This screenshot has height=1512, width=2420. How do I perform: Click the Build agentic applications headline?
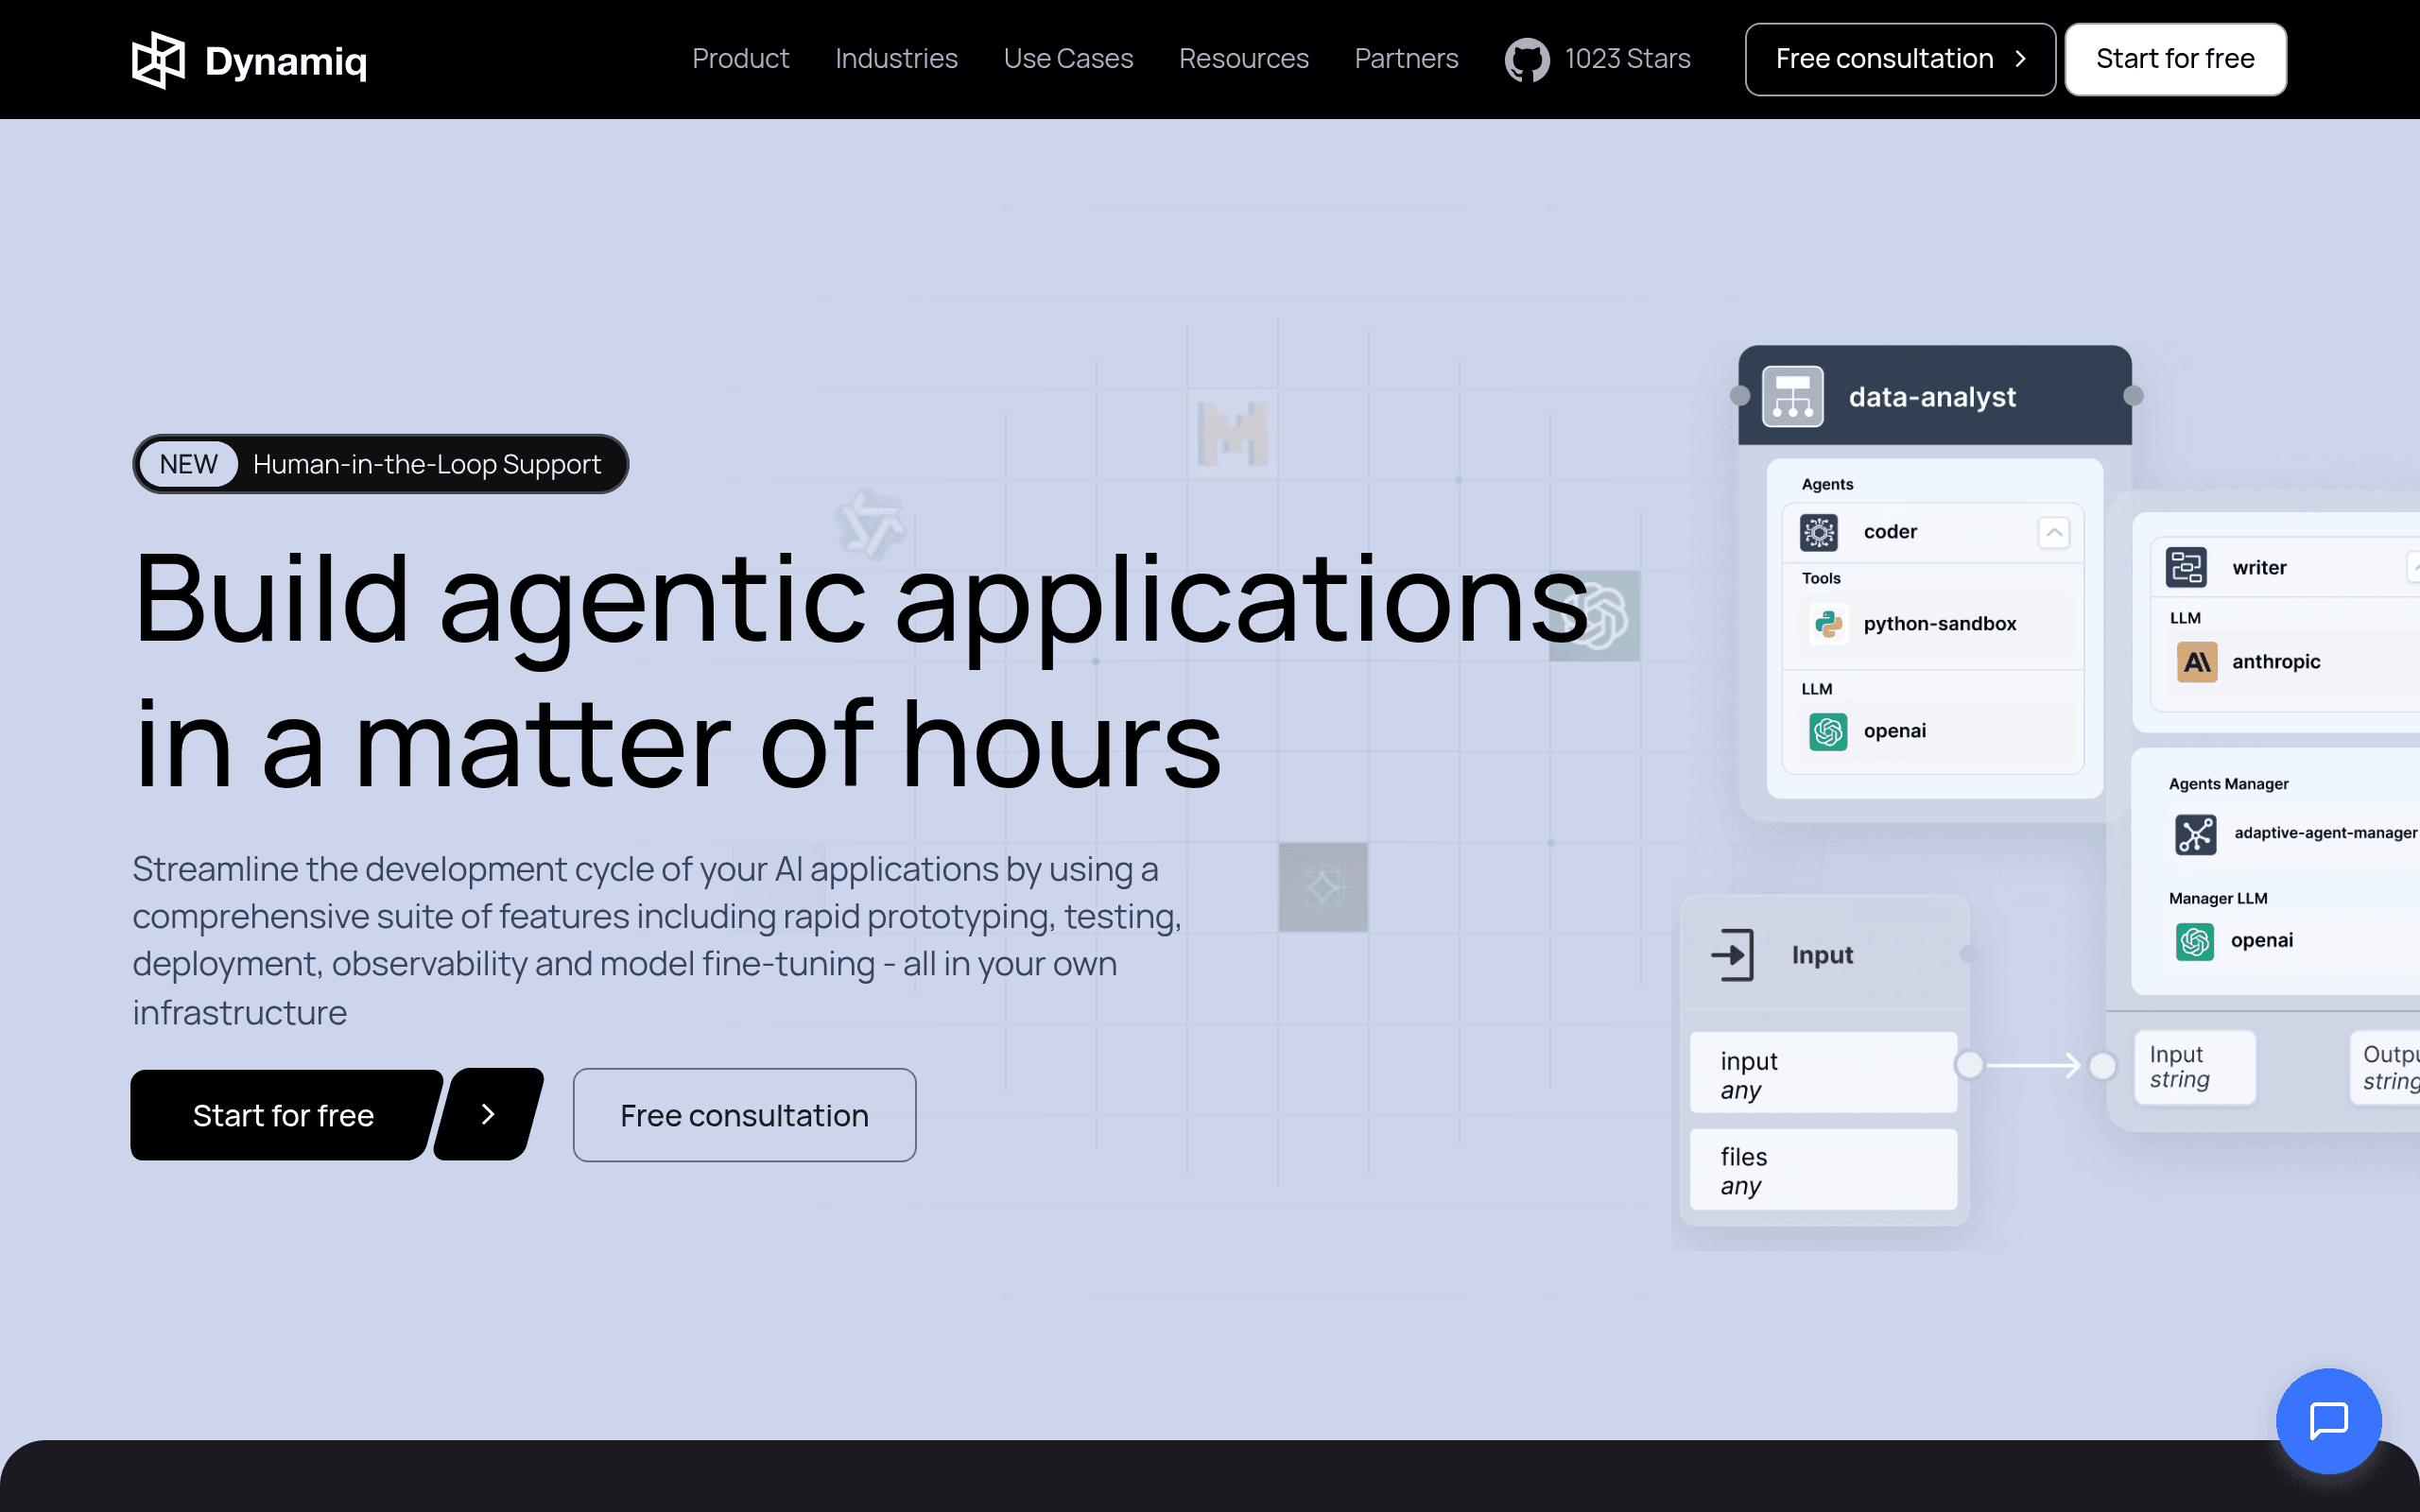point(860,672)
